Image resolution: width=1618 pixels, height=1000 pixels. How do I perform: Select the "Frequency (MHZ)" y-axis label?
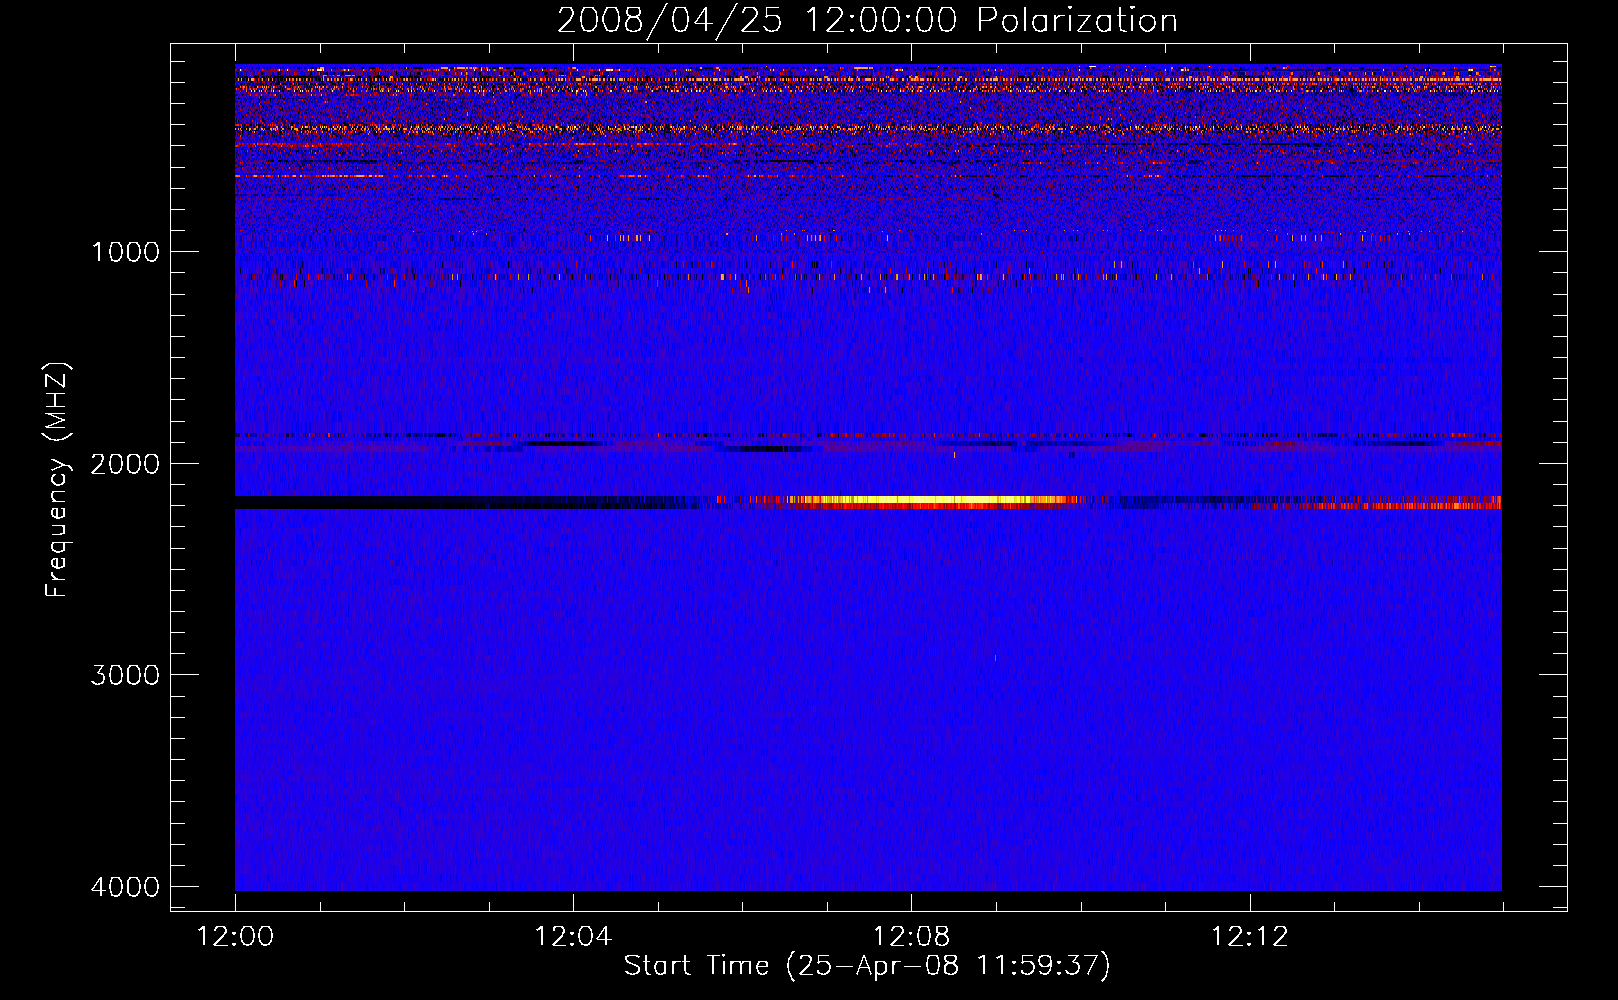(57, 480)
